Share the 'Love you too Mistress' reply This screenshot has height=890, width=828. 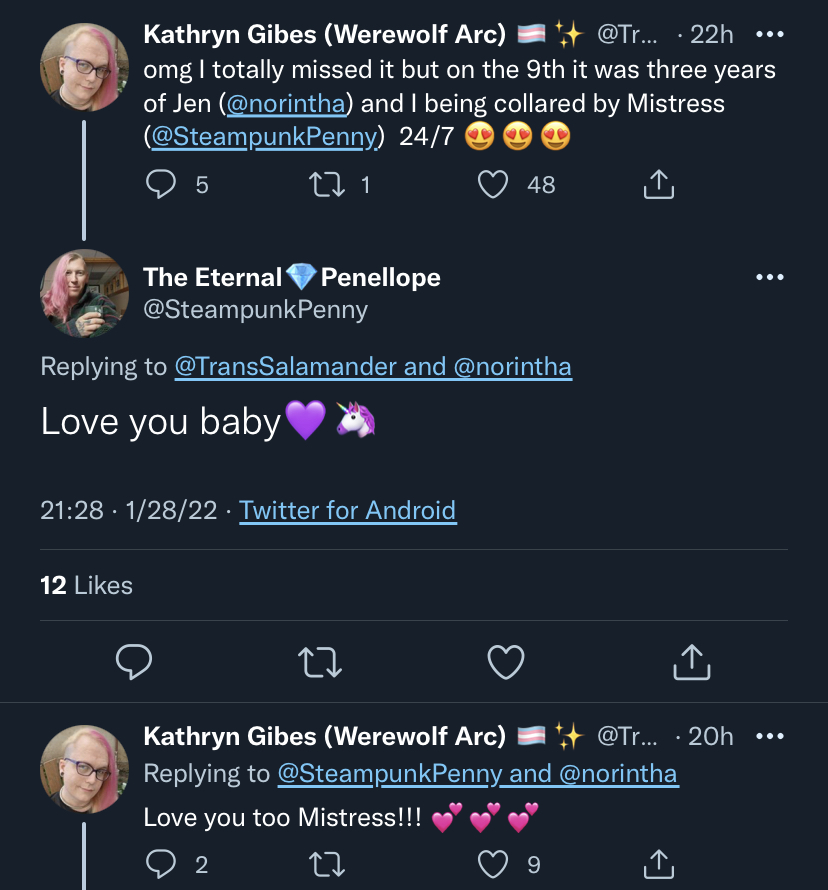(659, 864)
